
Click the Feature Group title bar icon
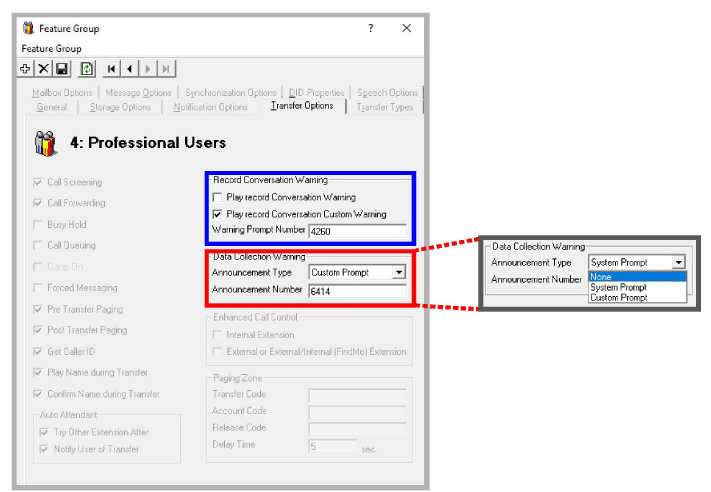tap(28, 28)
